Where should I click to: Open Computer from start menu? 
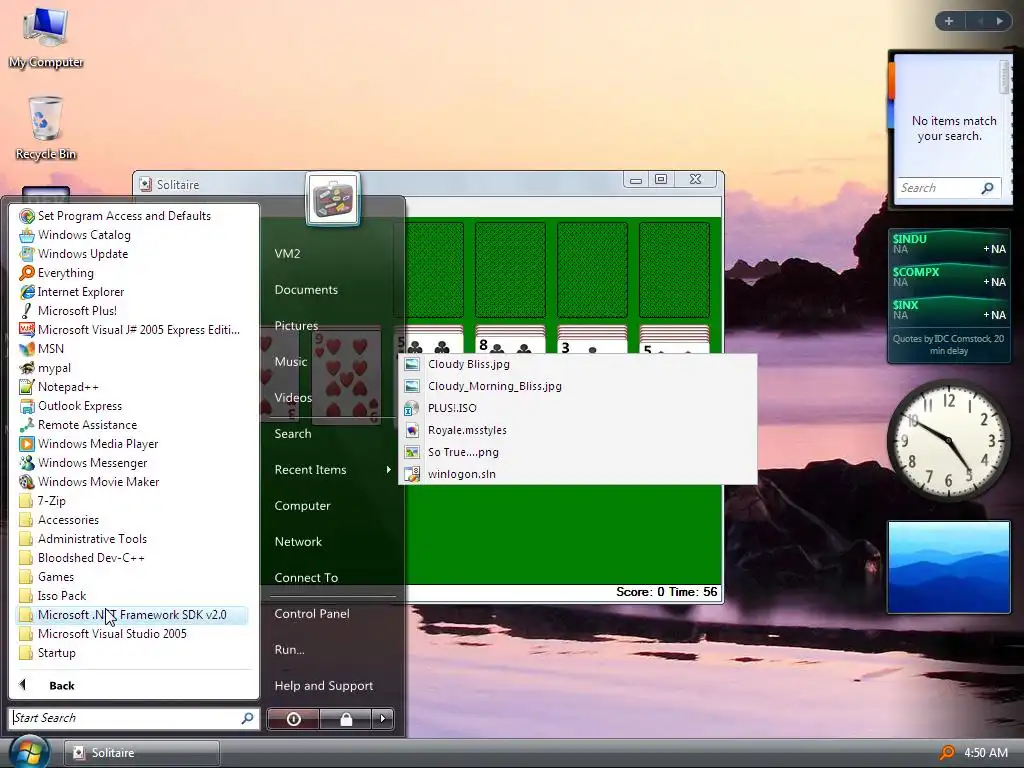(x=302, y=505)
